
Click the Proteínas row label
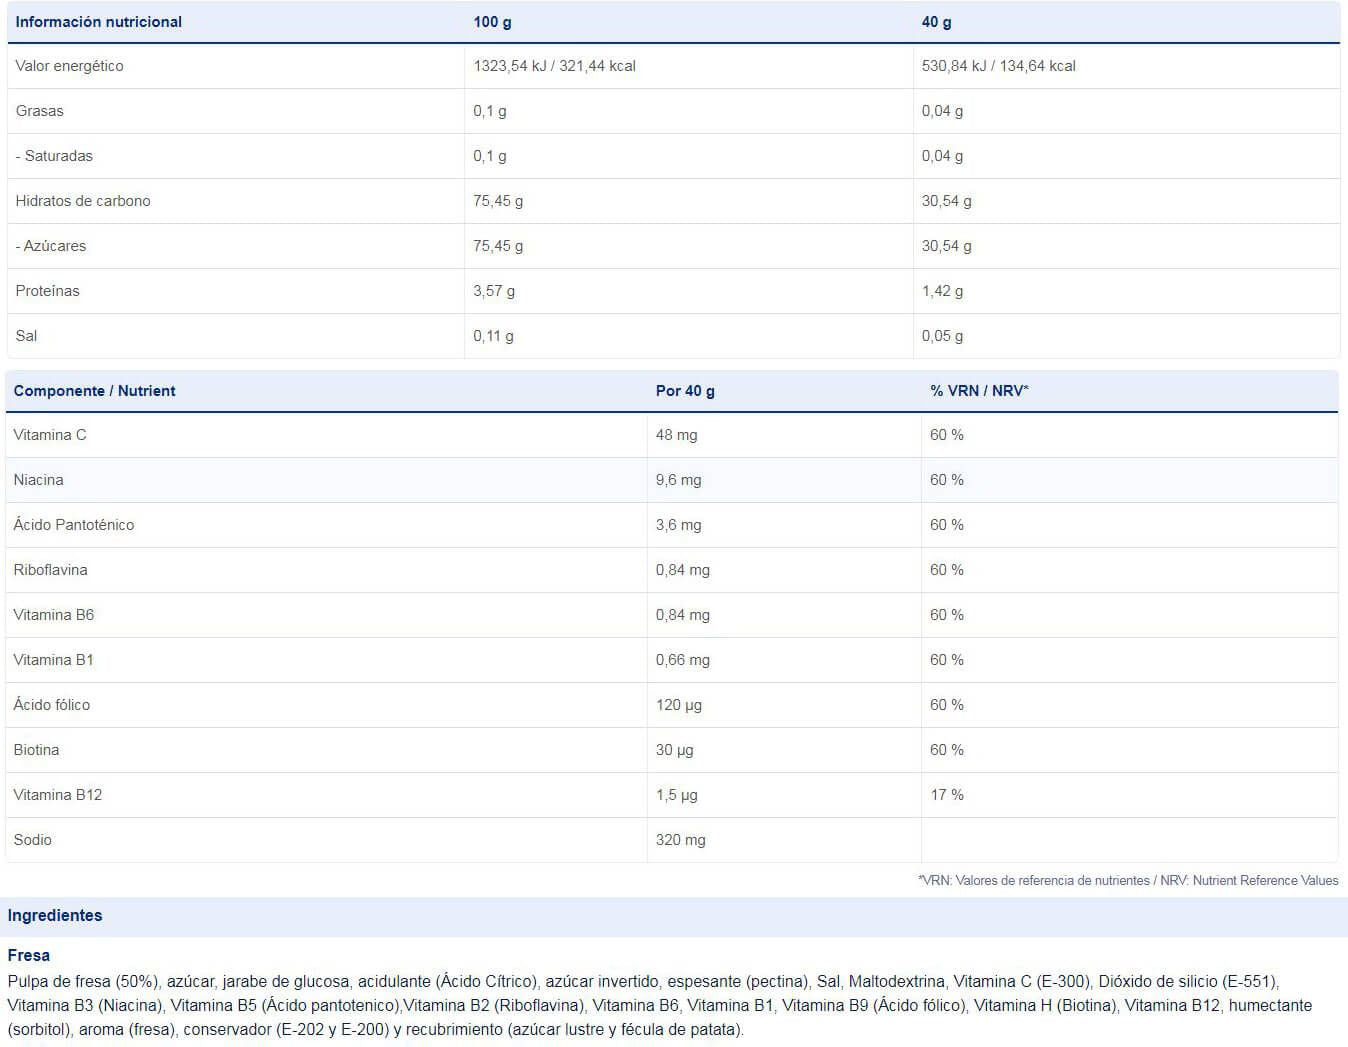point(47,291)
